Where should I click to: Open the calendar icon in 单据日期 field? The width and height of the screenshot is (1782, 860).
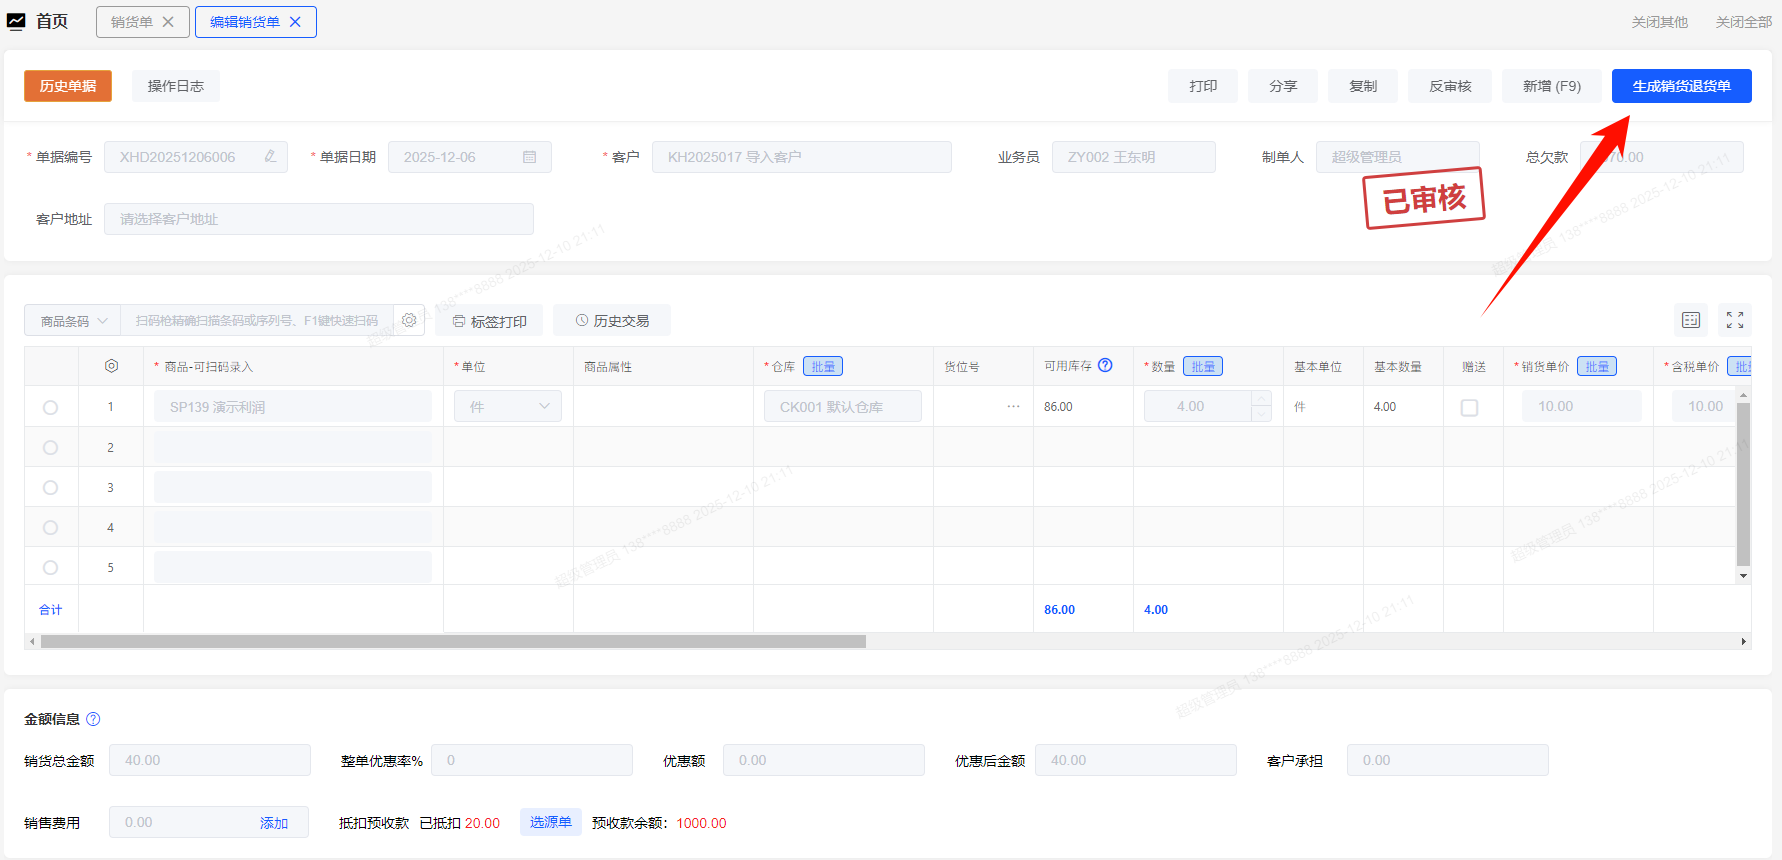tap(530, 157)
